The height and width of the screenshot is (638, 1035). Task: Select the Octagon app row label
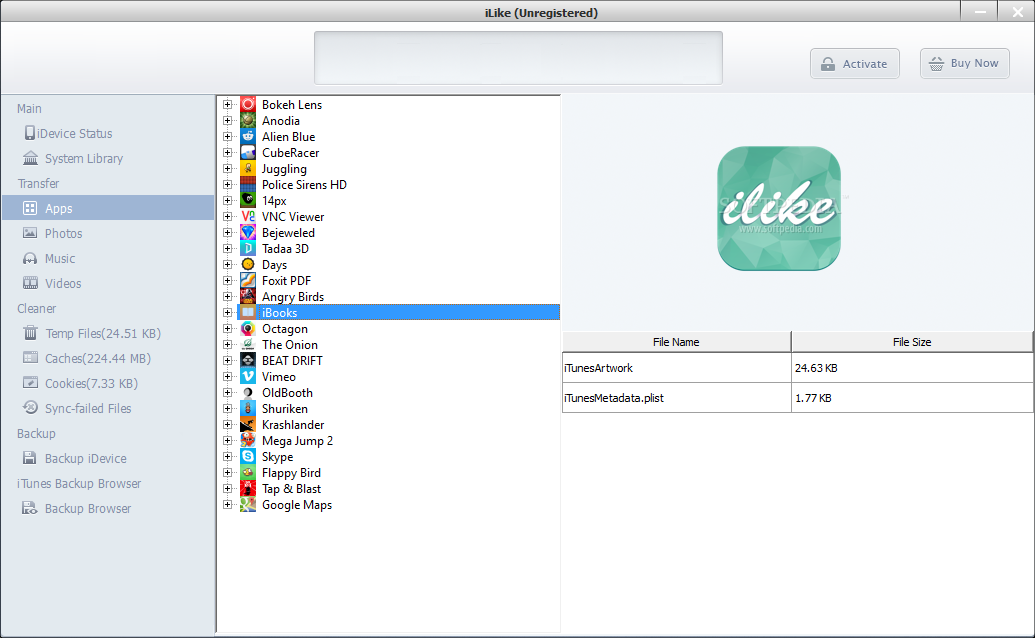[x=284, y=329]
